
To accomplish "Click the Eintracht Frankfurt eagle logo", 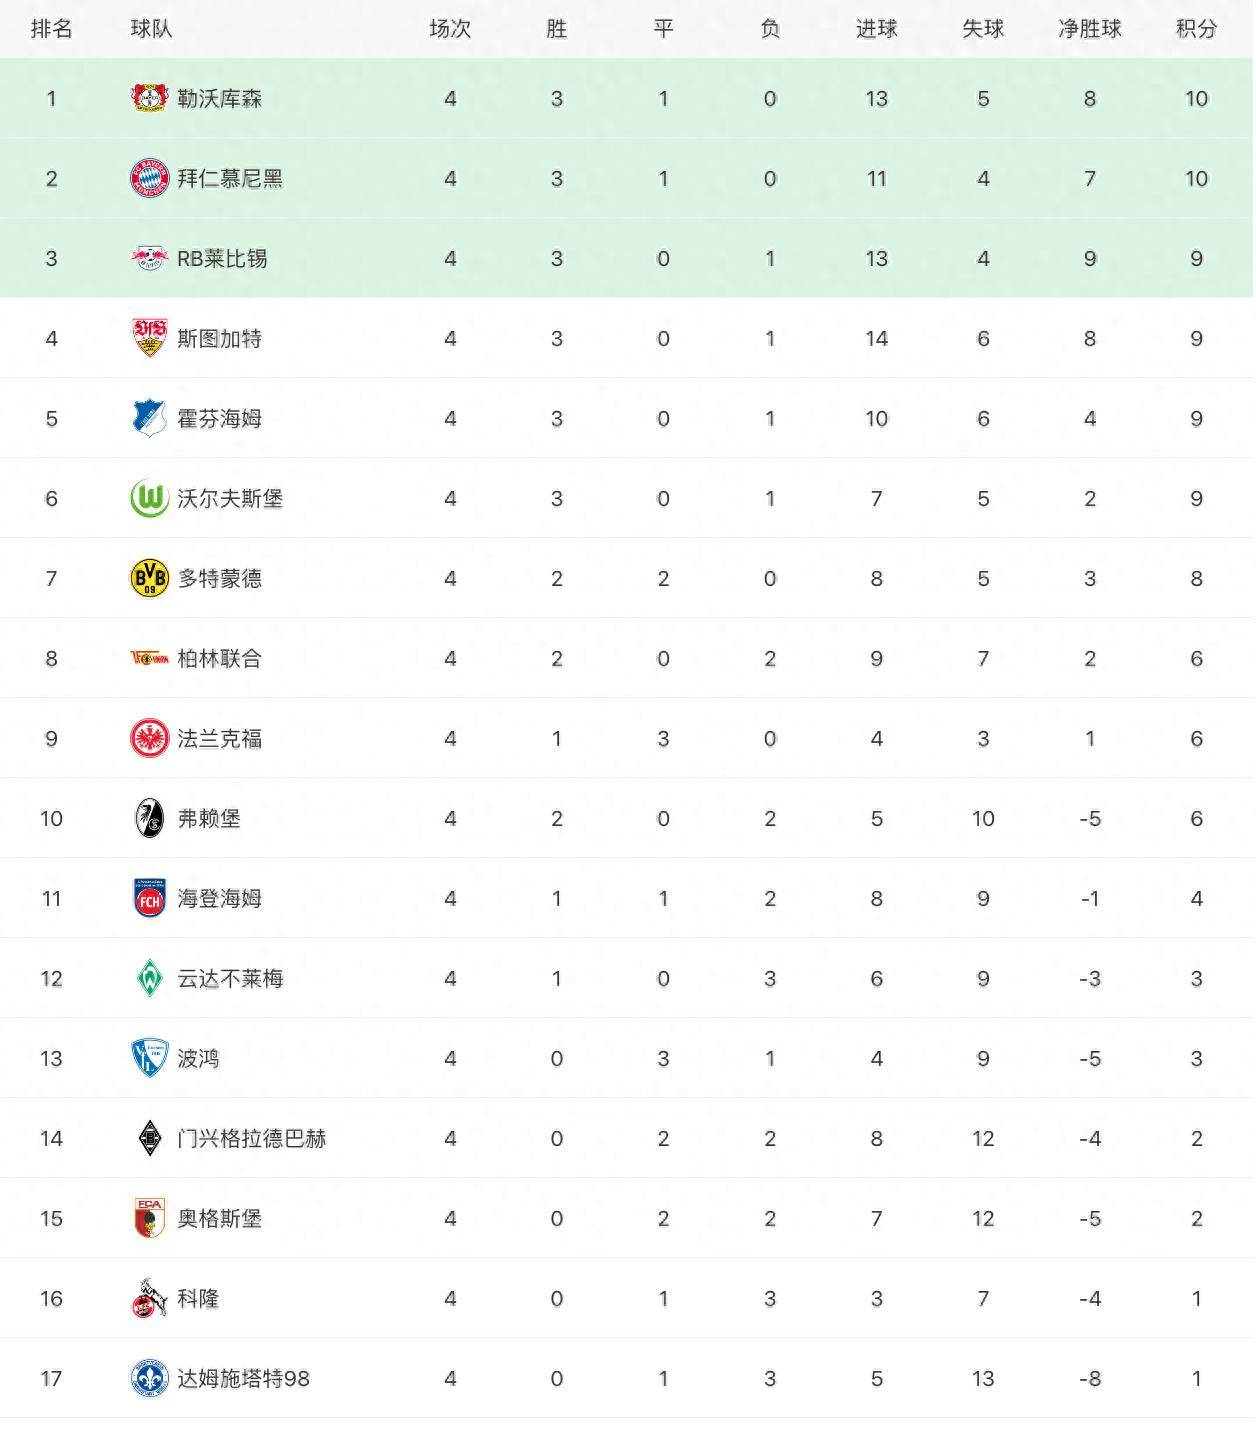I will tap(150, 738).
